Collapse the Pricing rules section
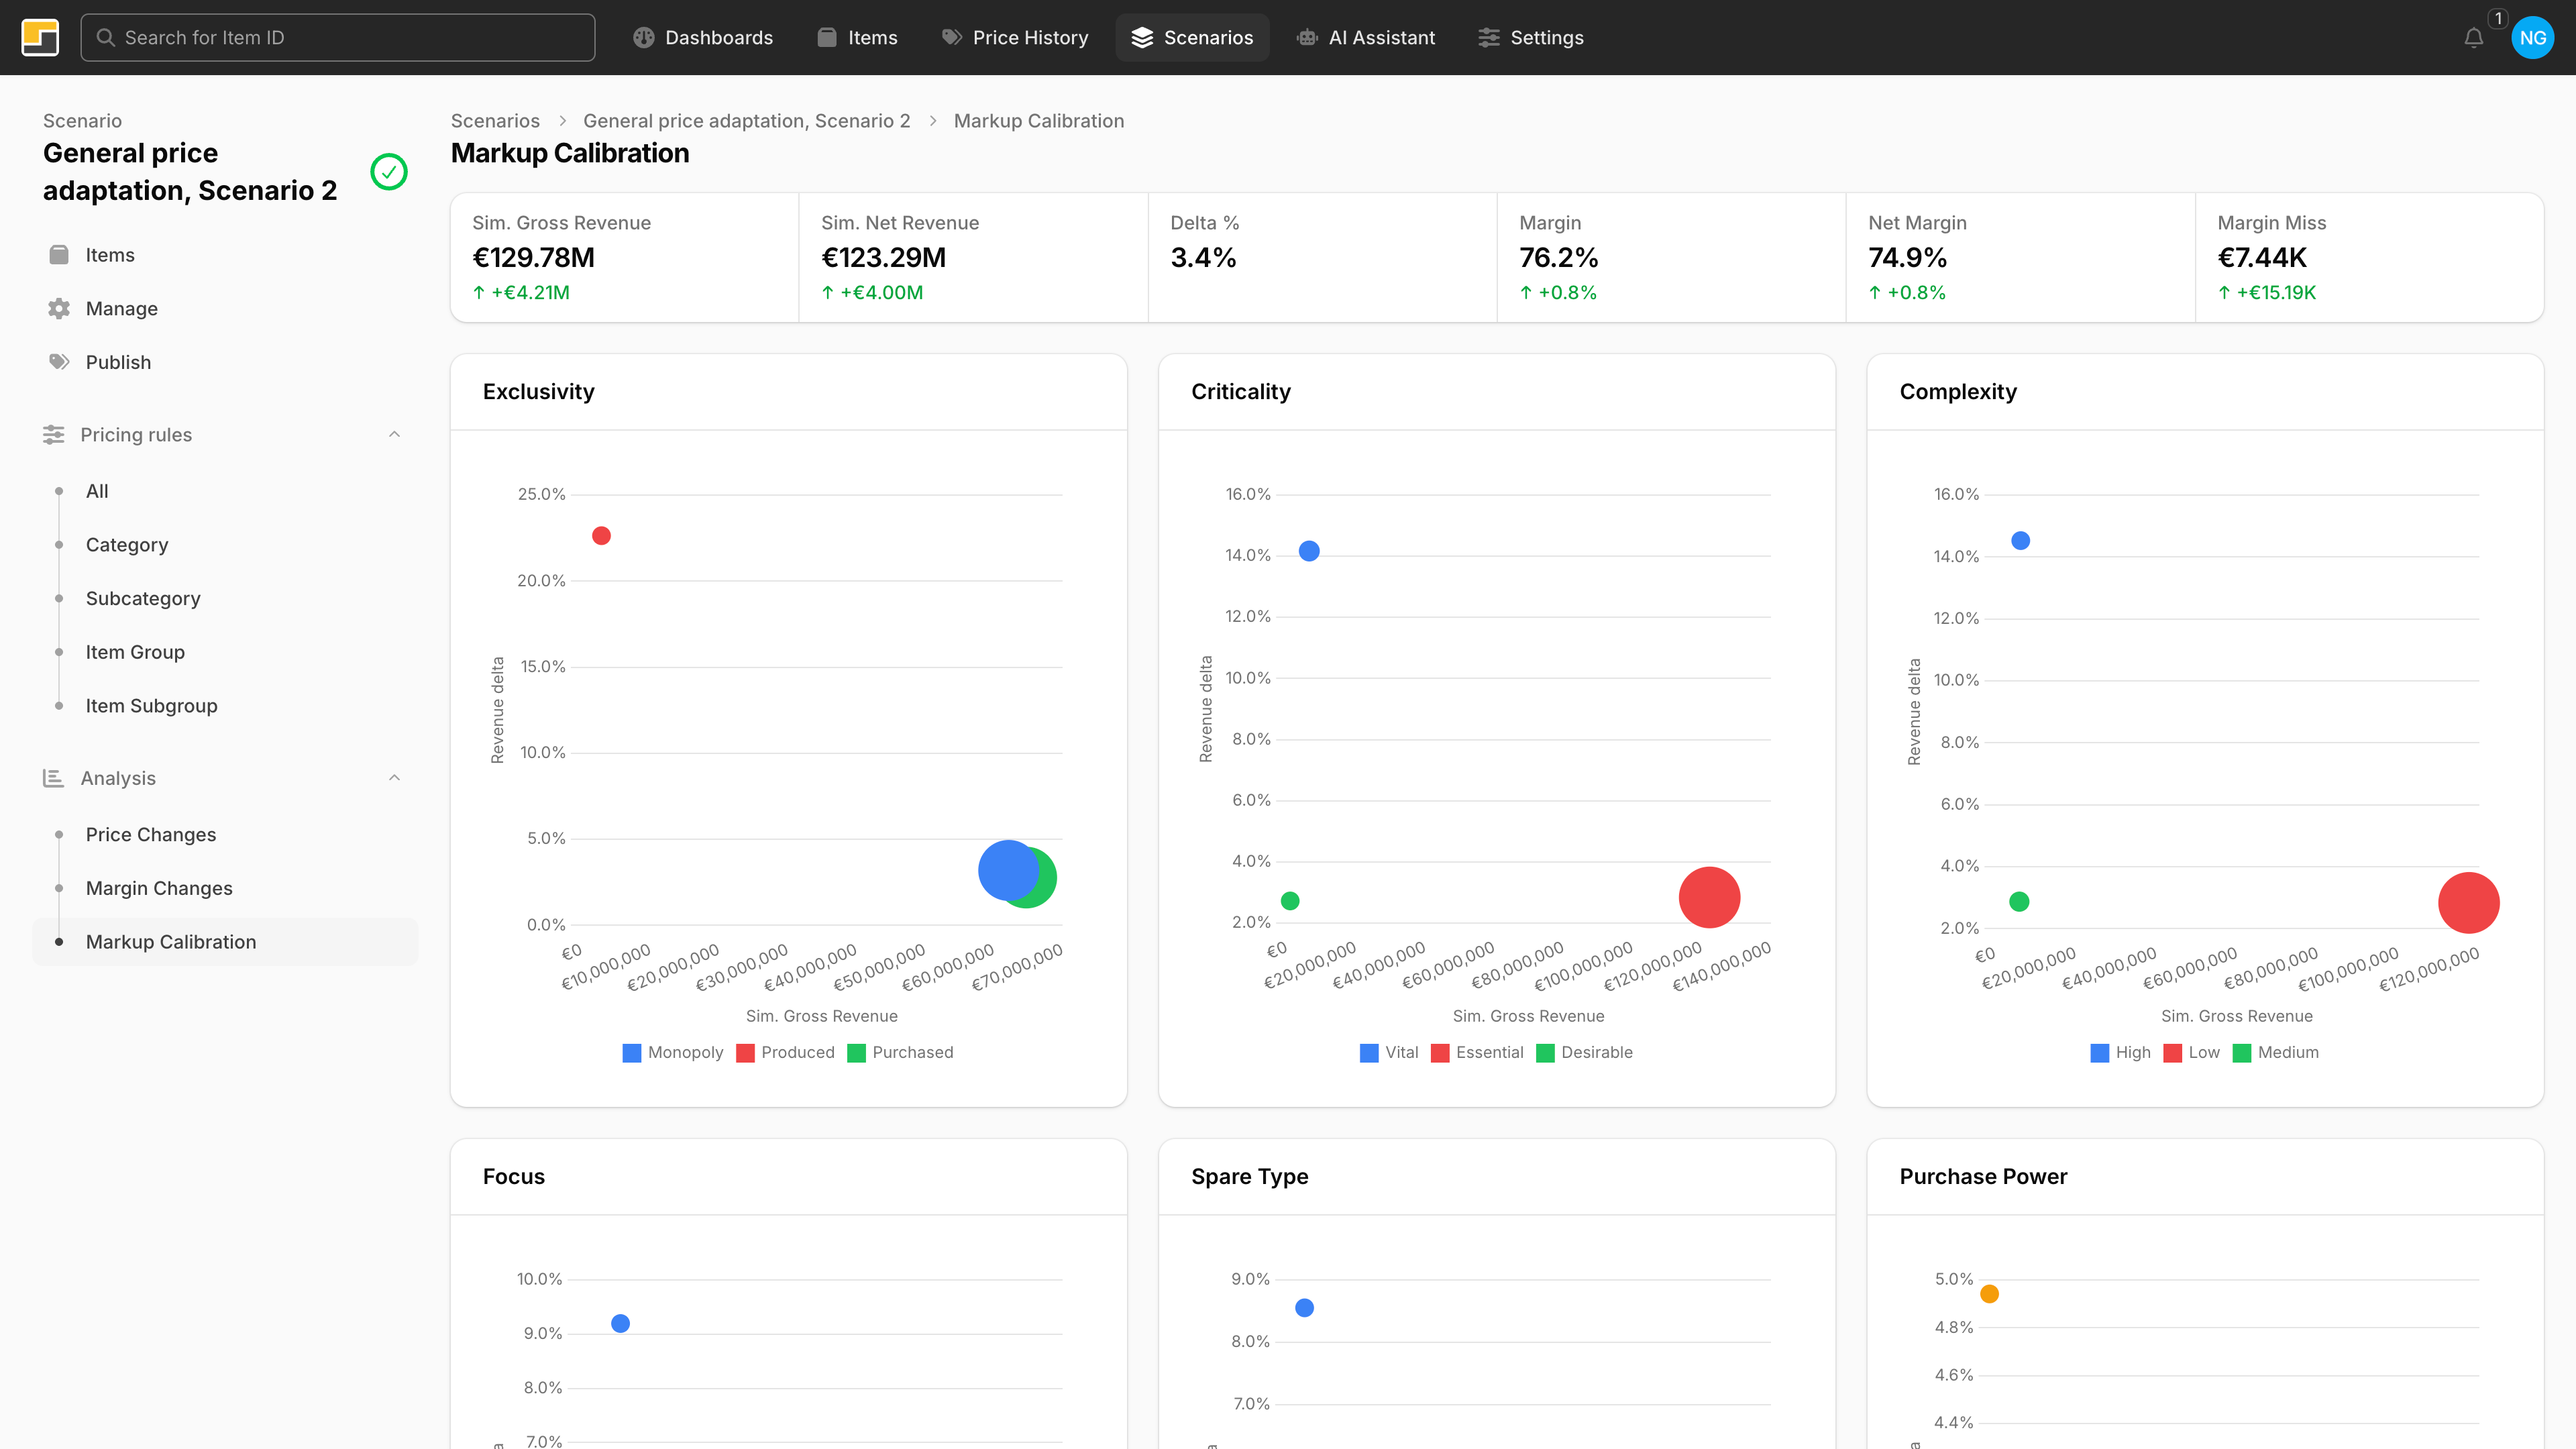This screenshot has height=1449, width=2576. pos(394,434)
